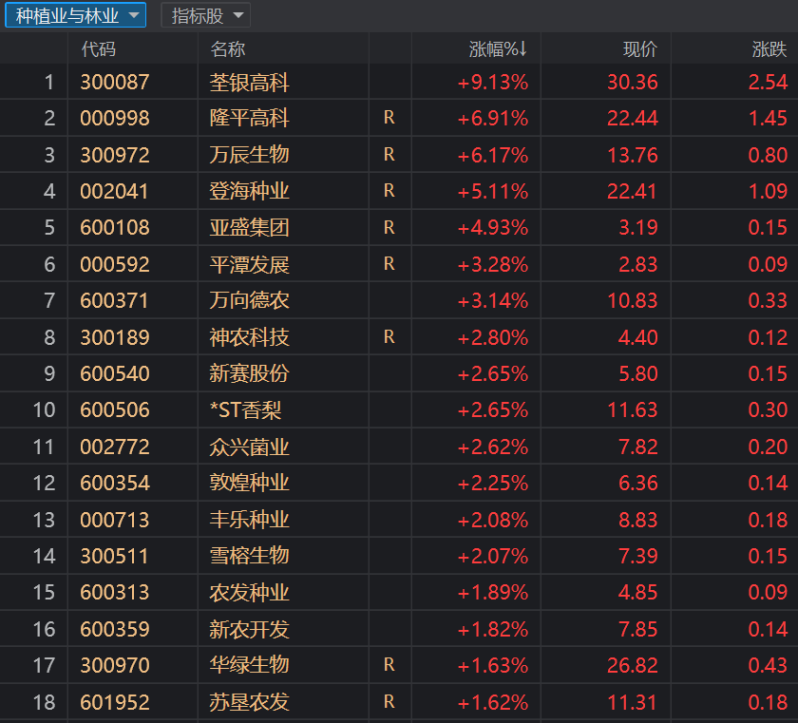Screen dimensions: 799x724
Task: Select the 敦煌种业 row
Action: (x=249, y=483)
